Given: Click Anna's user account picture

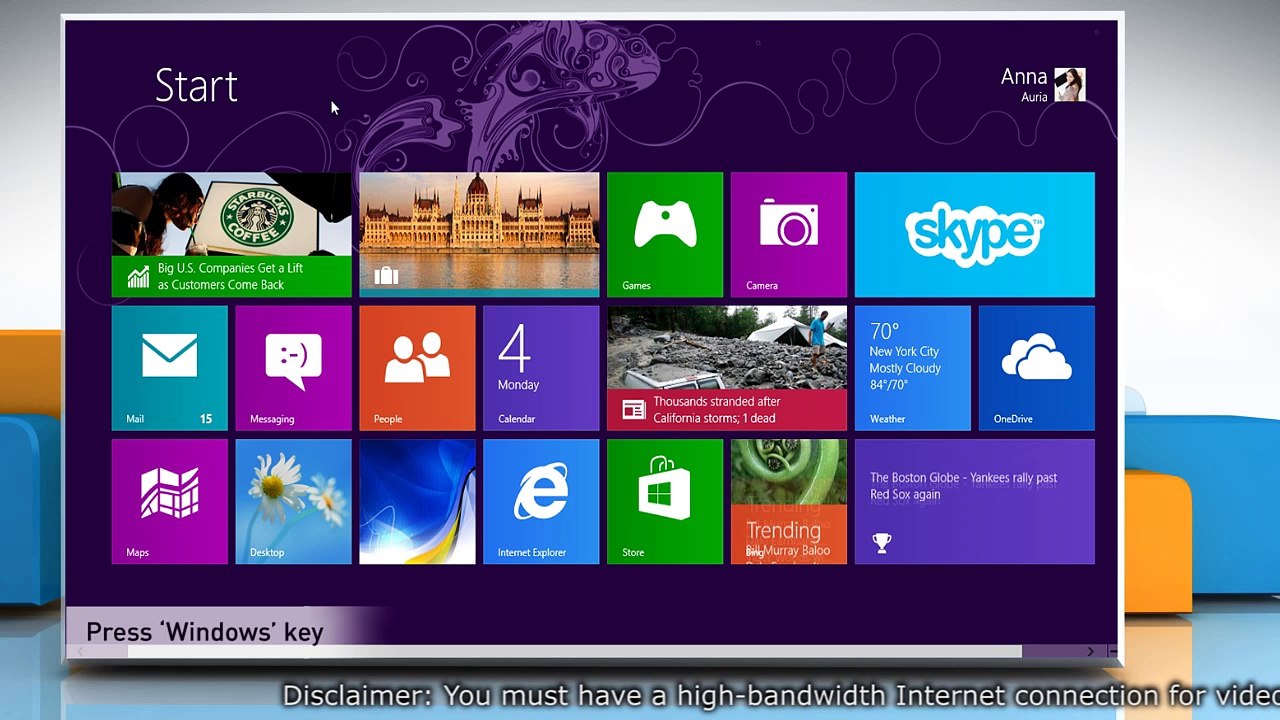Looking at the screenshot, I should coord(1069,85).
